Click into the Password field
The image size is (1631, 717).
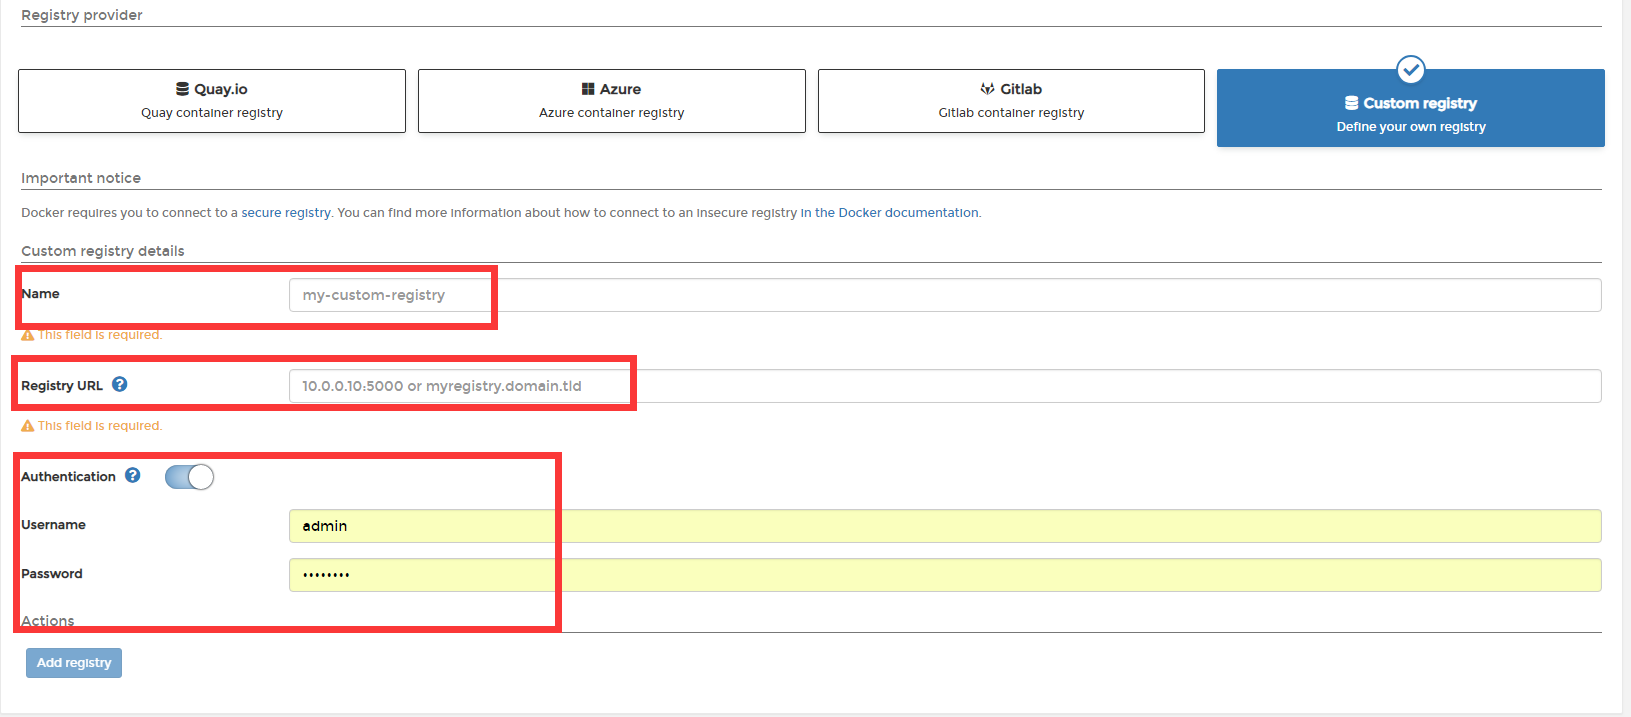[945, 575]
